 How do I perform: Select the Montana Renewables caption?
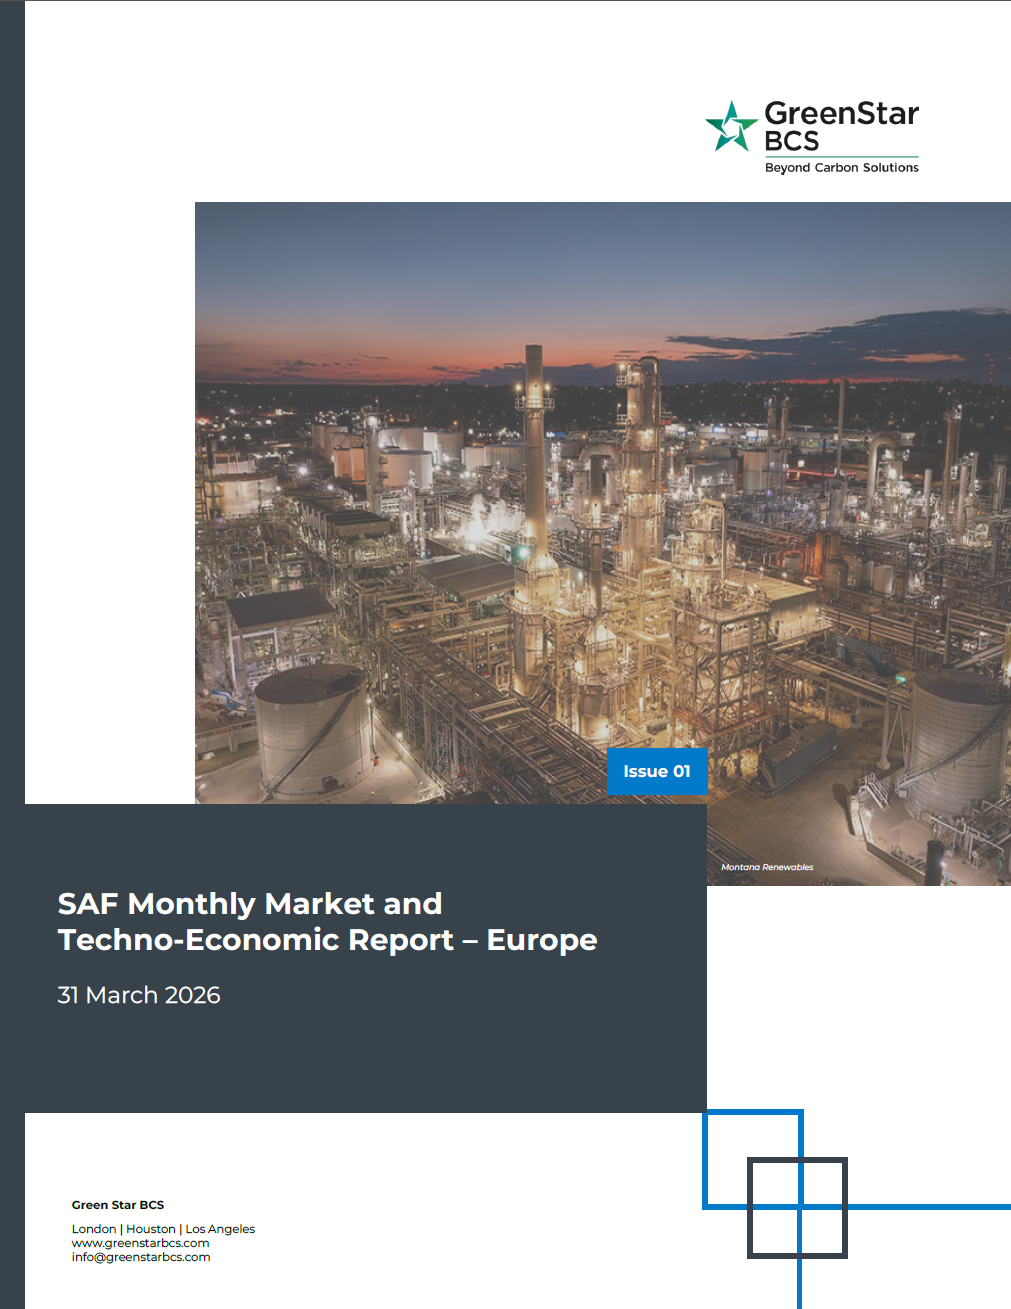click(768, 867)
